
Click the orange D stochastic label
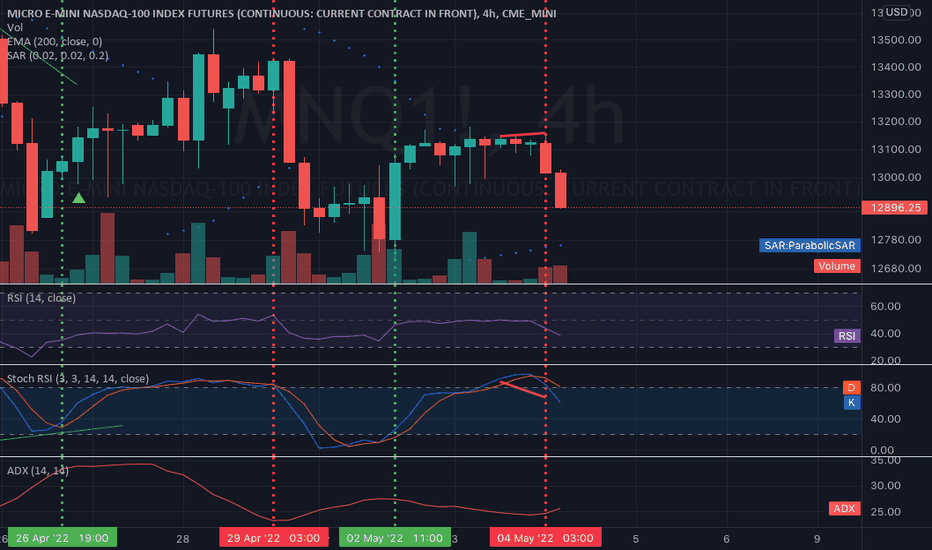pyautogui.click(x=851, y=388)
